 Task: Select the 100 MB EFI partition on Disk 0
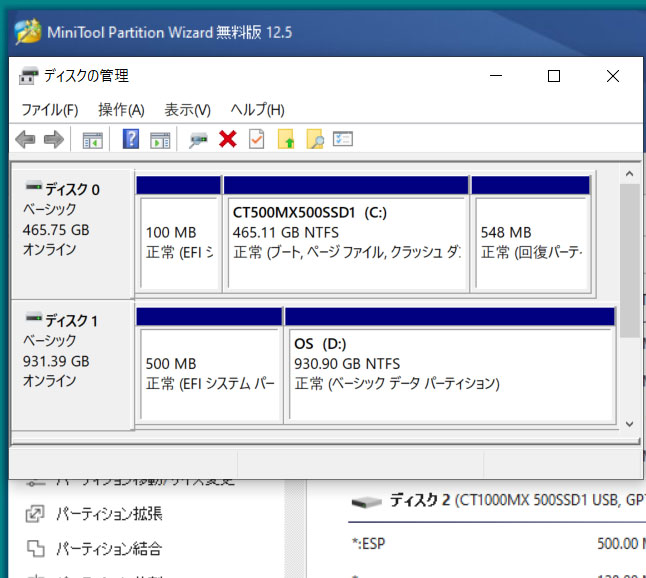click(x=178, y=234)
